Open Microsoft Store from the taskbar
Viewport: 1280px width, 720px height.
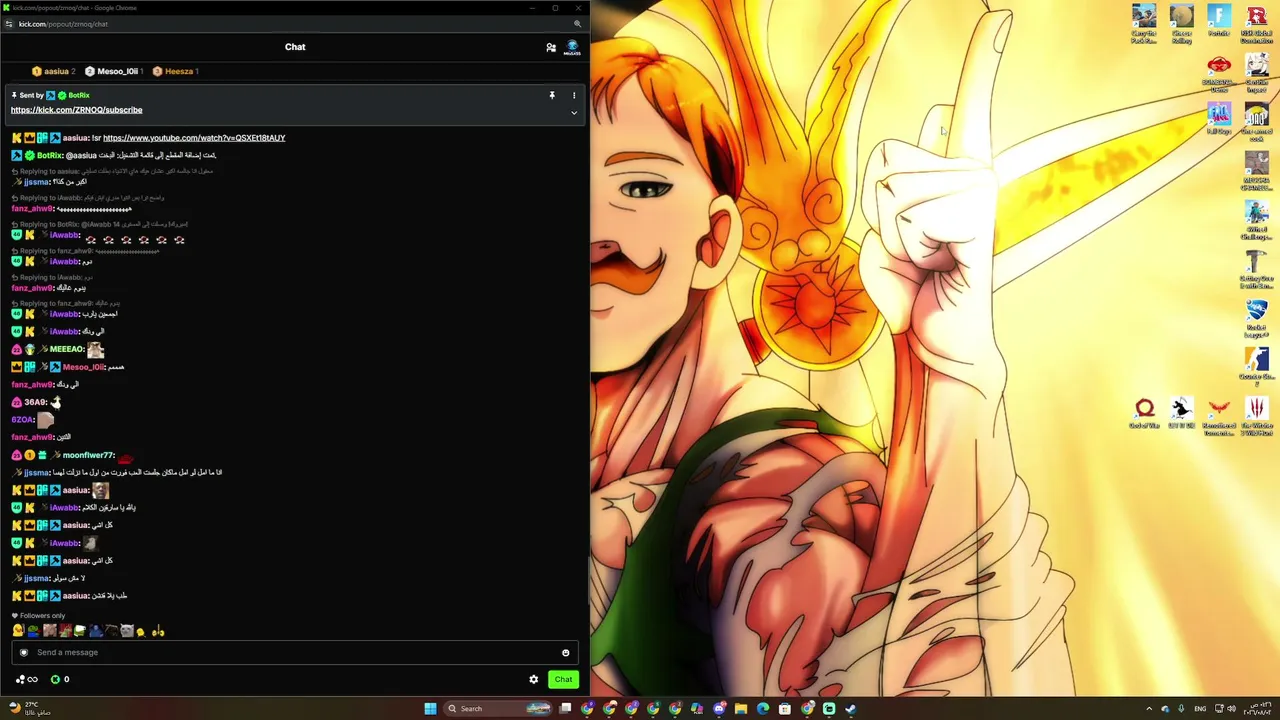coord(785,709)
